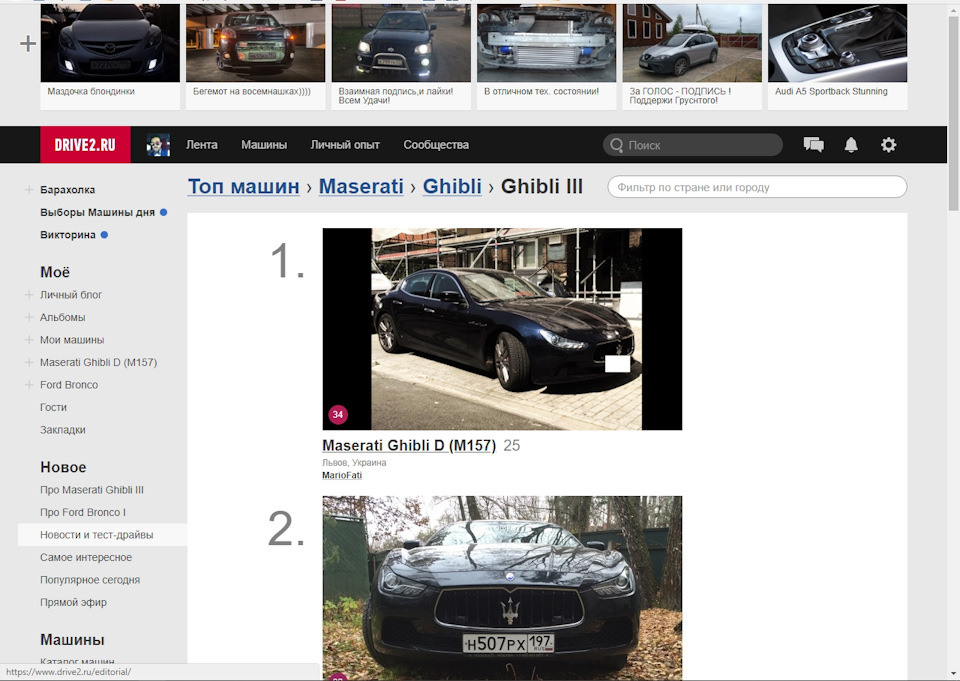The image size is (960, 681).
Task: Open Прямой эфир link
Action: 73,603
